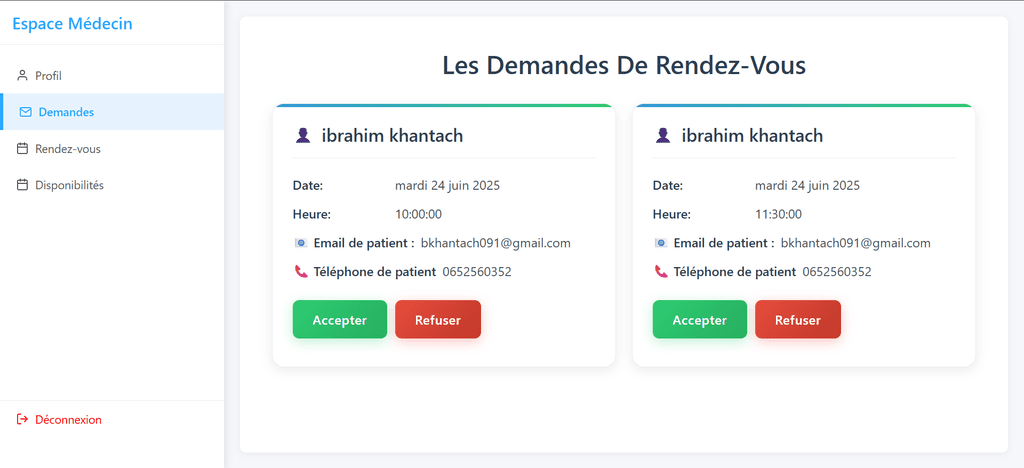The height and width of the screenshot is (468, 1024).
Task: Click the Espace Médecin title link
Action: (72, 24)
